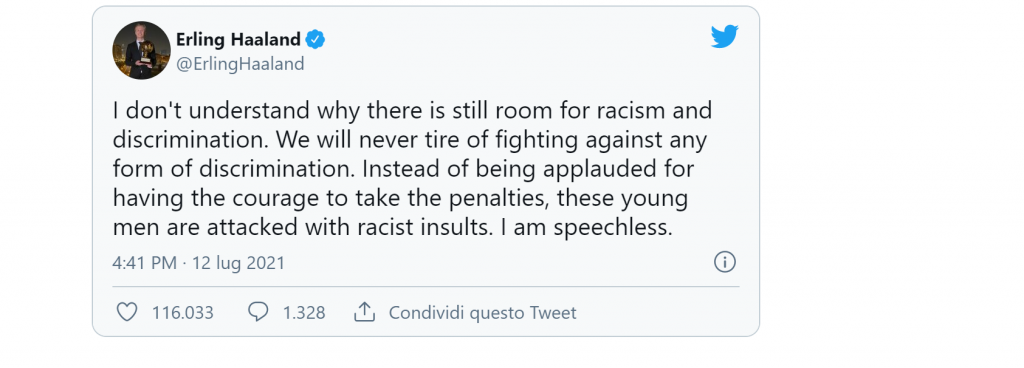
Task: Click the divider line above the like count
Action: (x=426, y=286)
